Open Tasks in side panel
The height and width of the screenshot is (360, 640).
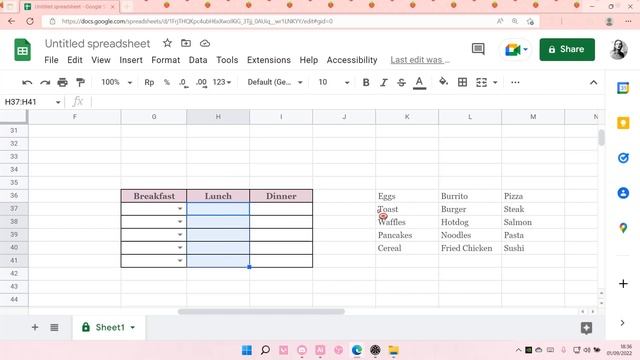tap(623, 158)
